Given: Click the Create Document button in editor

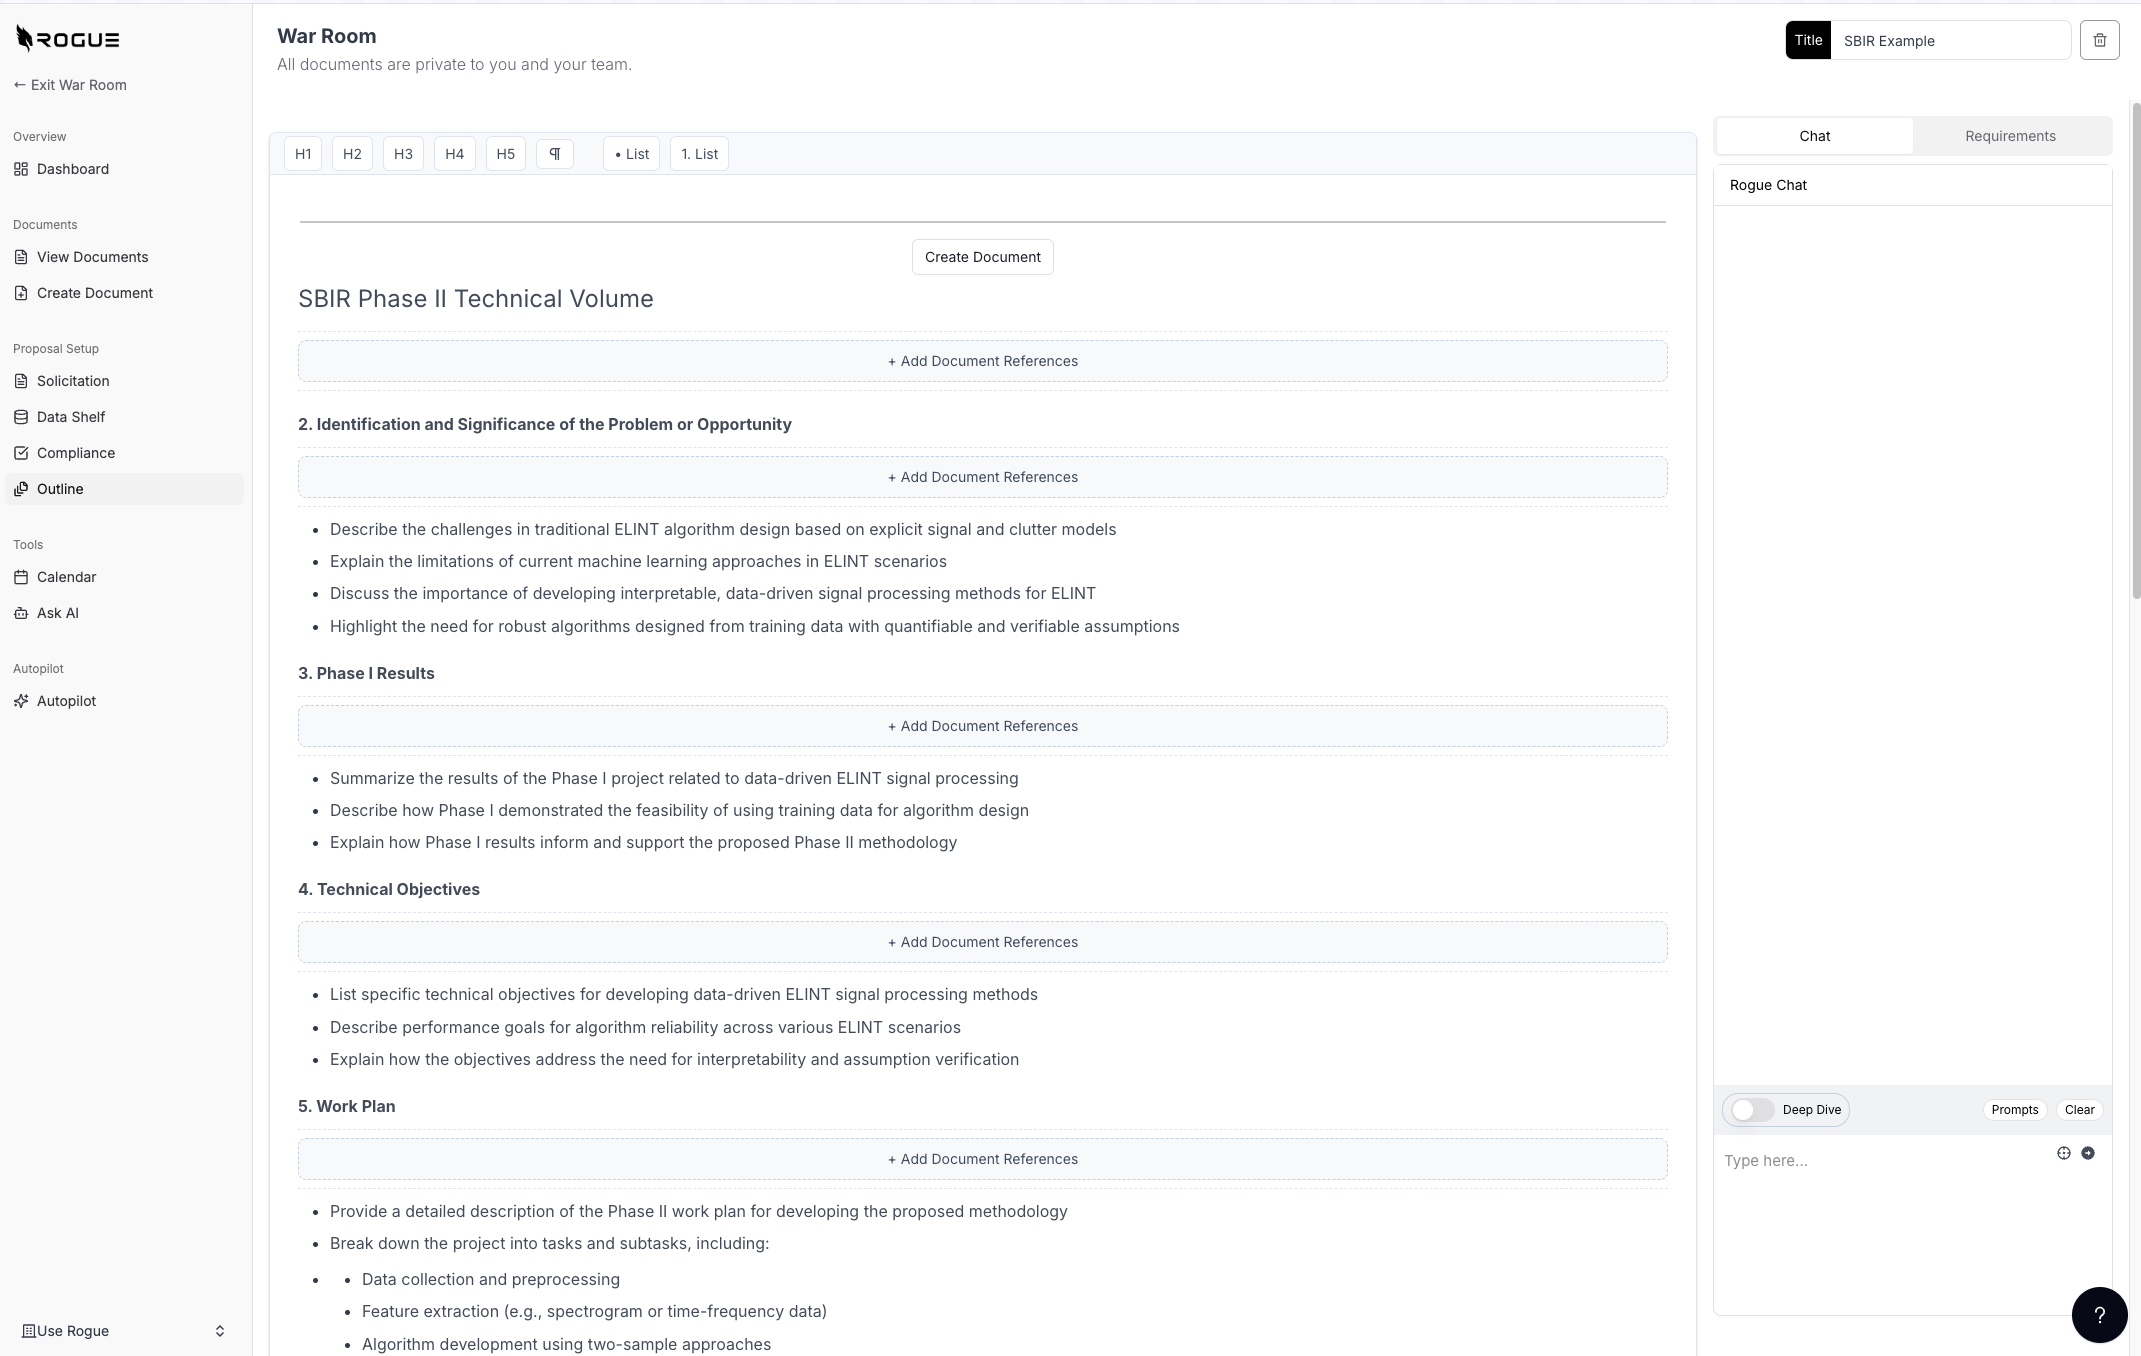Looking at the screenshot, I should click(982, 257).
